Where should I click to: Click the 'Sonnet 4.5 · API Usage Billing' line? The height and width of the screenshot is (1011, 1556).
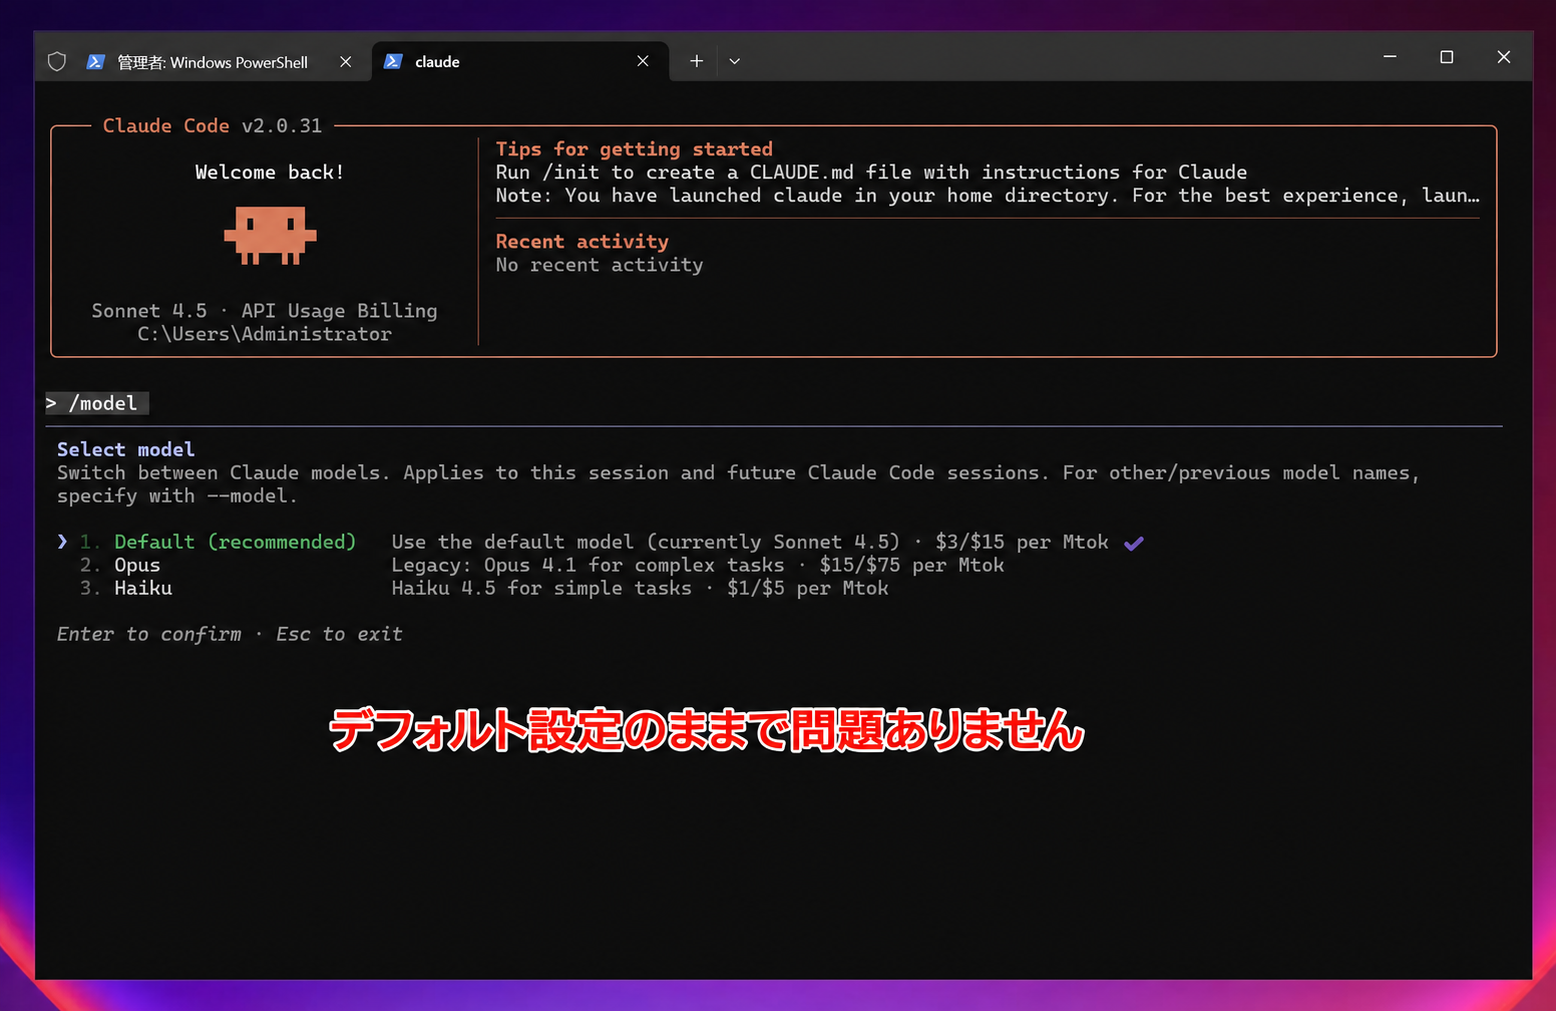point(265,311)
